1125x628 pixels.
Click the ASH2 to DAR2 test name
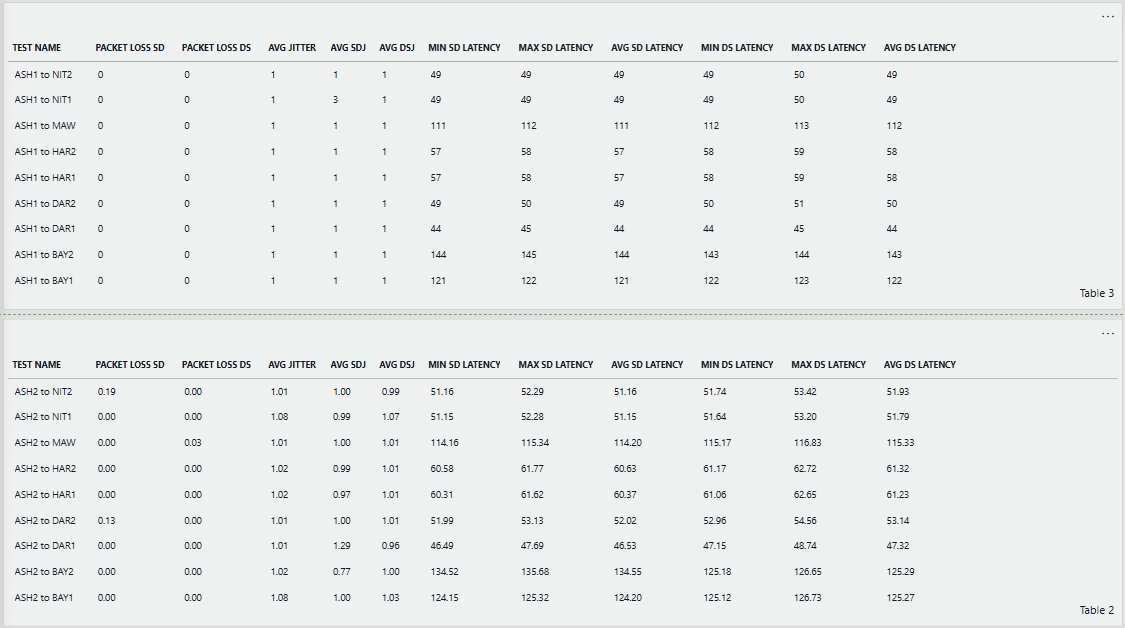click(x=44, y=520)
